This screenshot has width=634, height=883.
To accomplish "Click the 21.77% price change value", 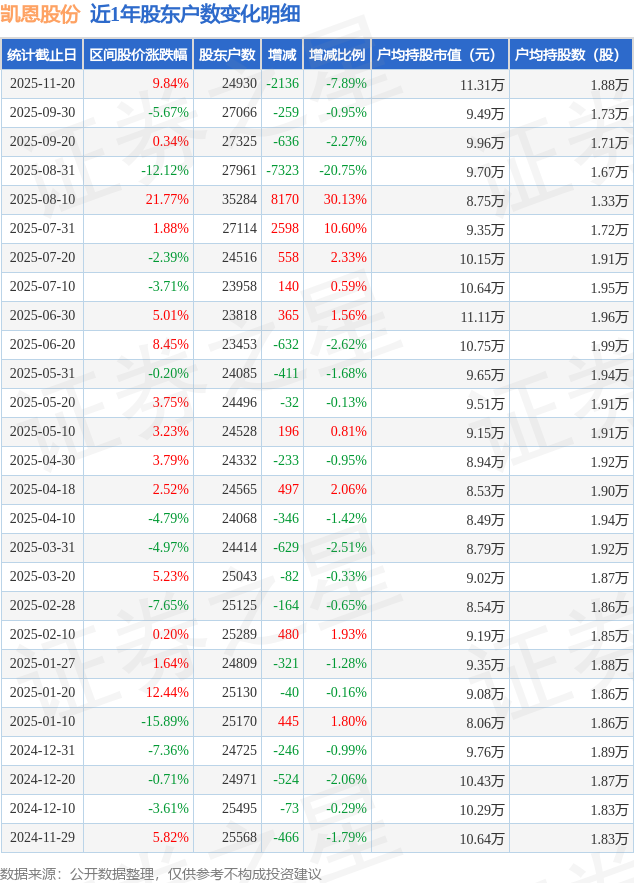I will [167, 200].
